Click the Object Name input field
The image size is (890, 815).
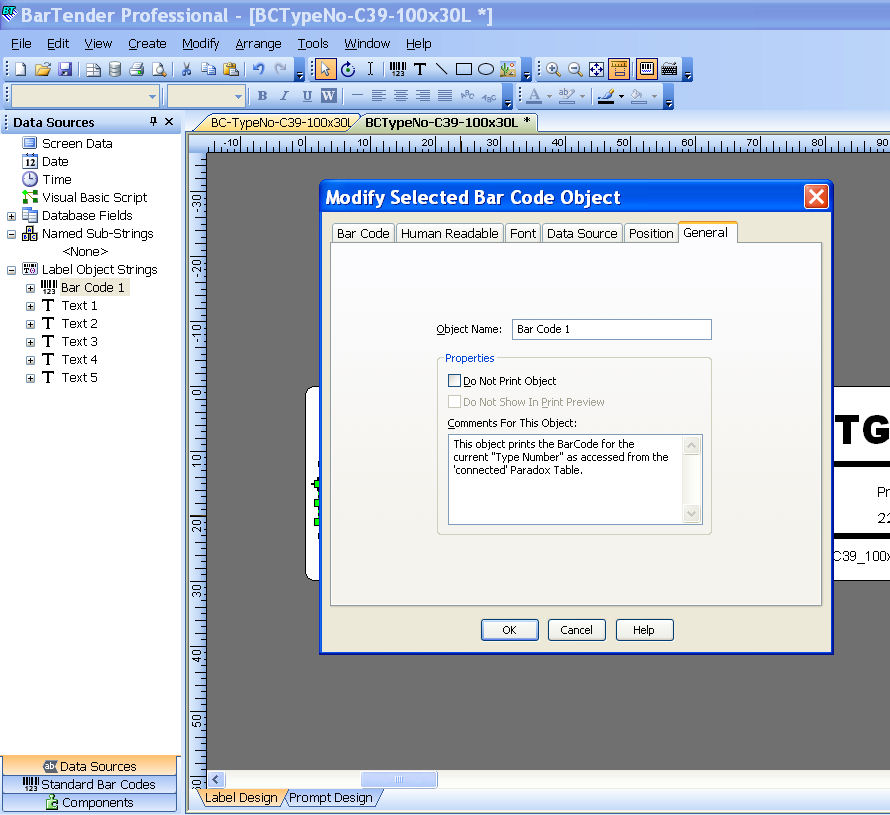(x=611, y=329)
